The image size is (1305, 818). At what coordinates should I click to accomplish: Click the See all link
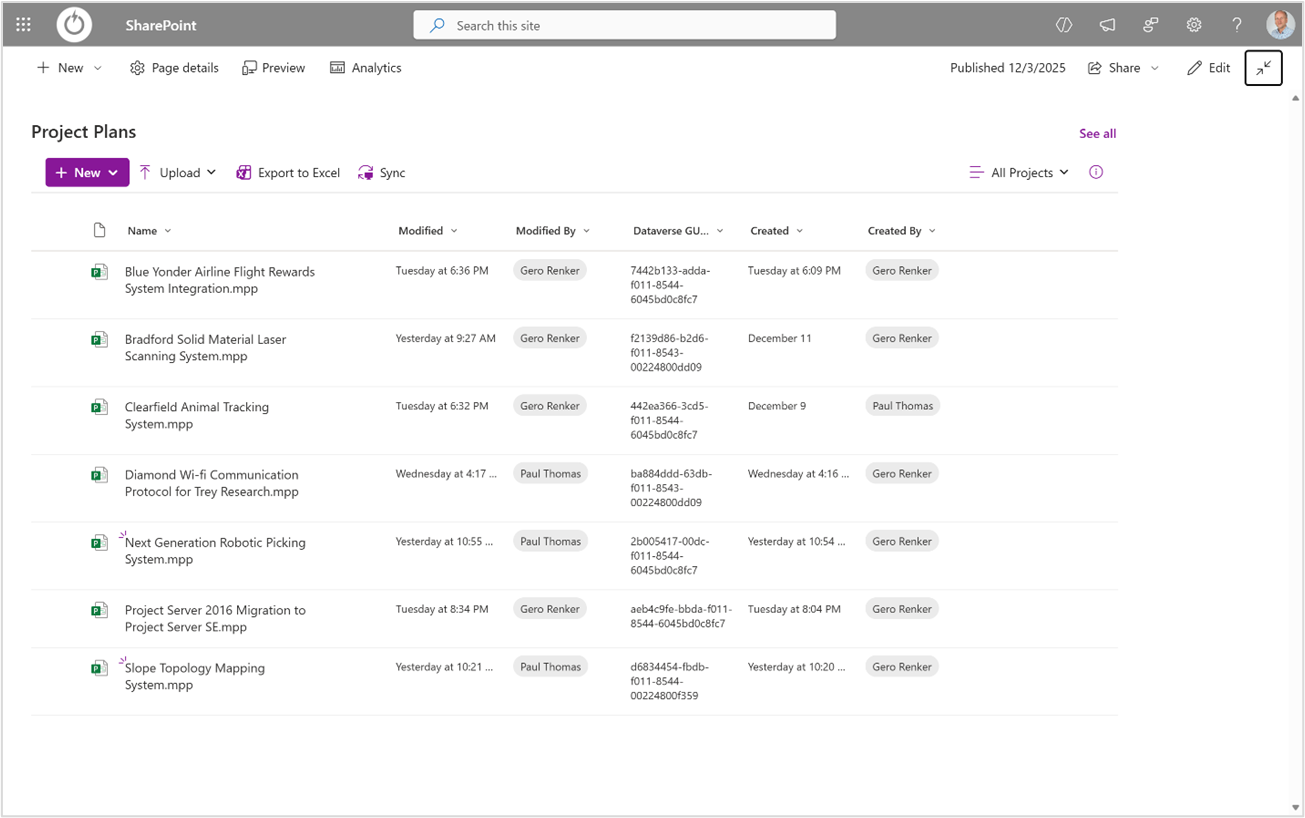(x=1097, y=132)
